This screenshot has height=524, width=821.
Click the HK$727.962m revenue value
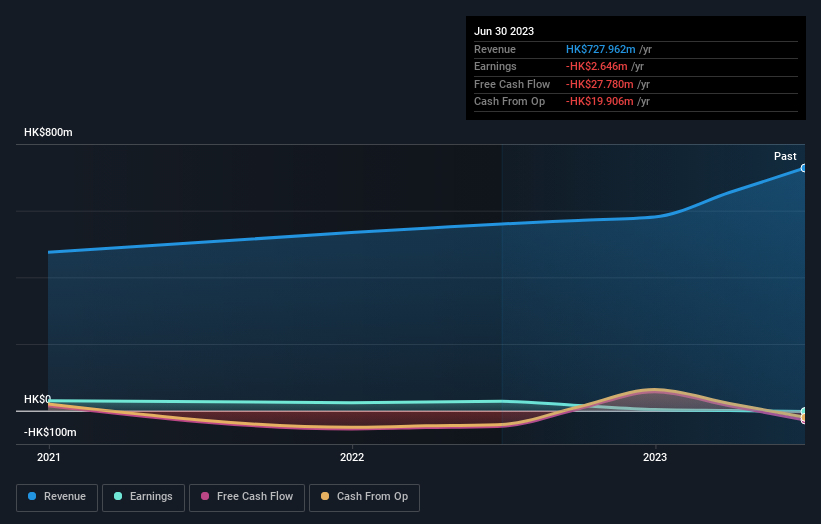[601, 49]
